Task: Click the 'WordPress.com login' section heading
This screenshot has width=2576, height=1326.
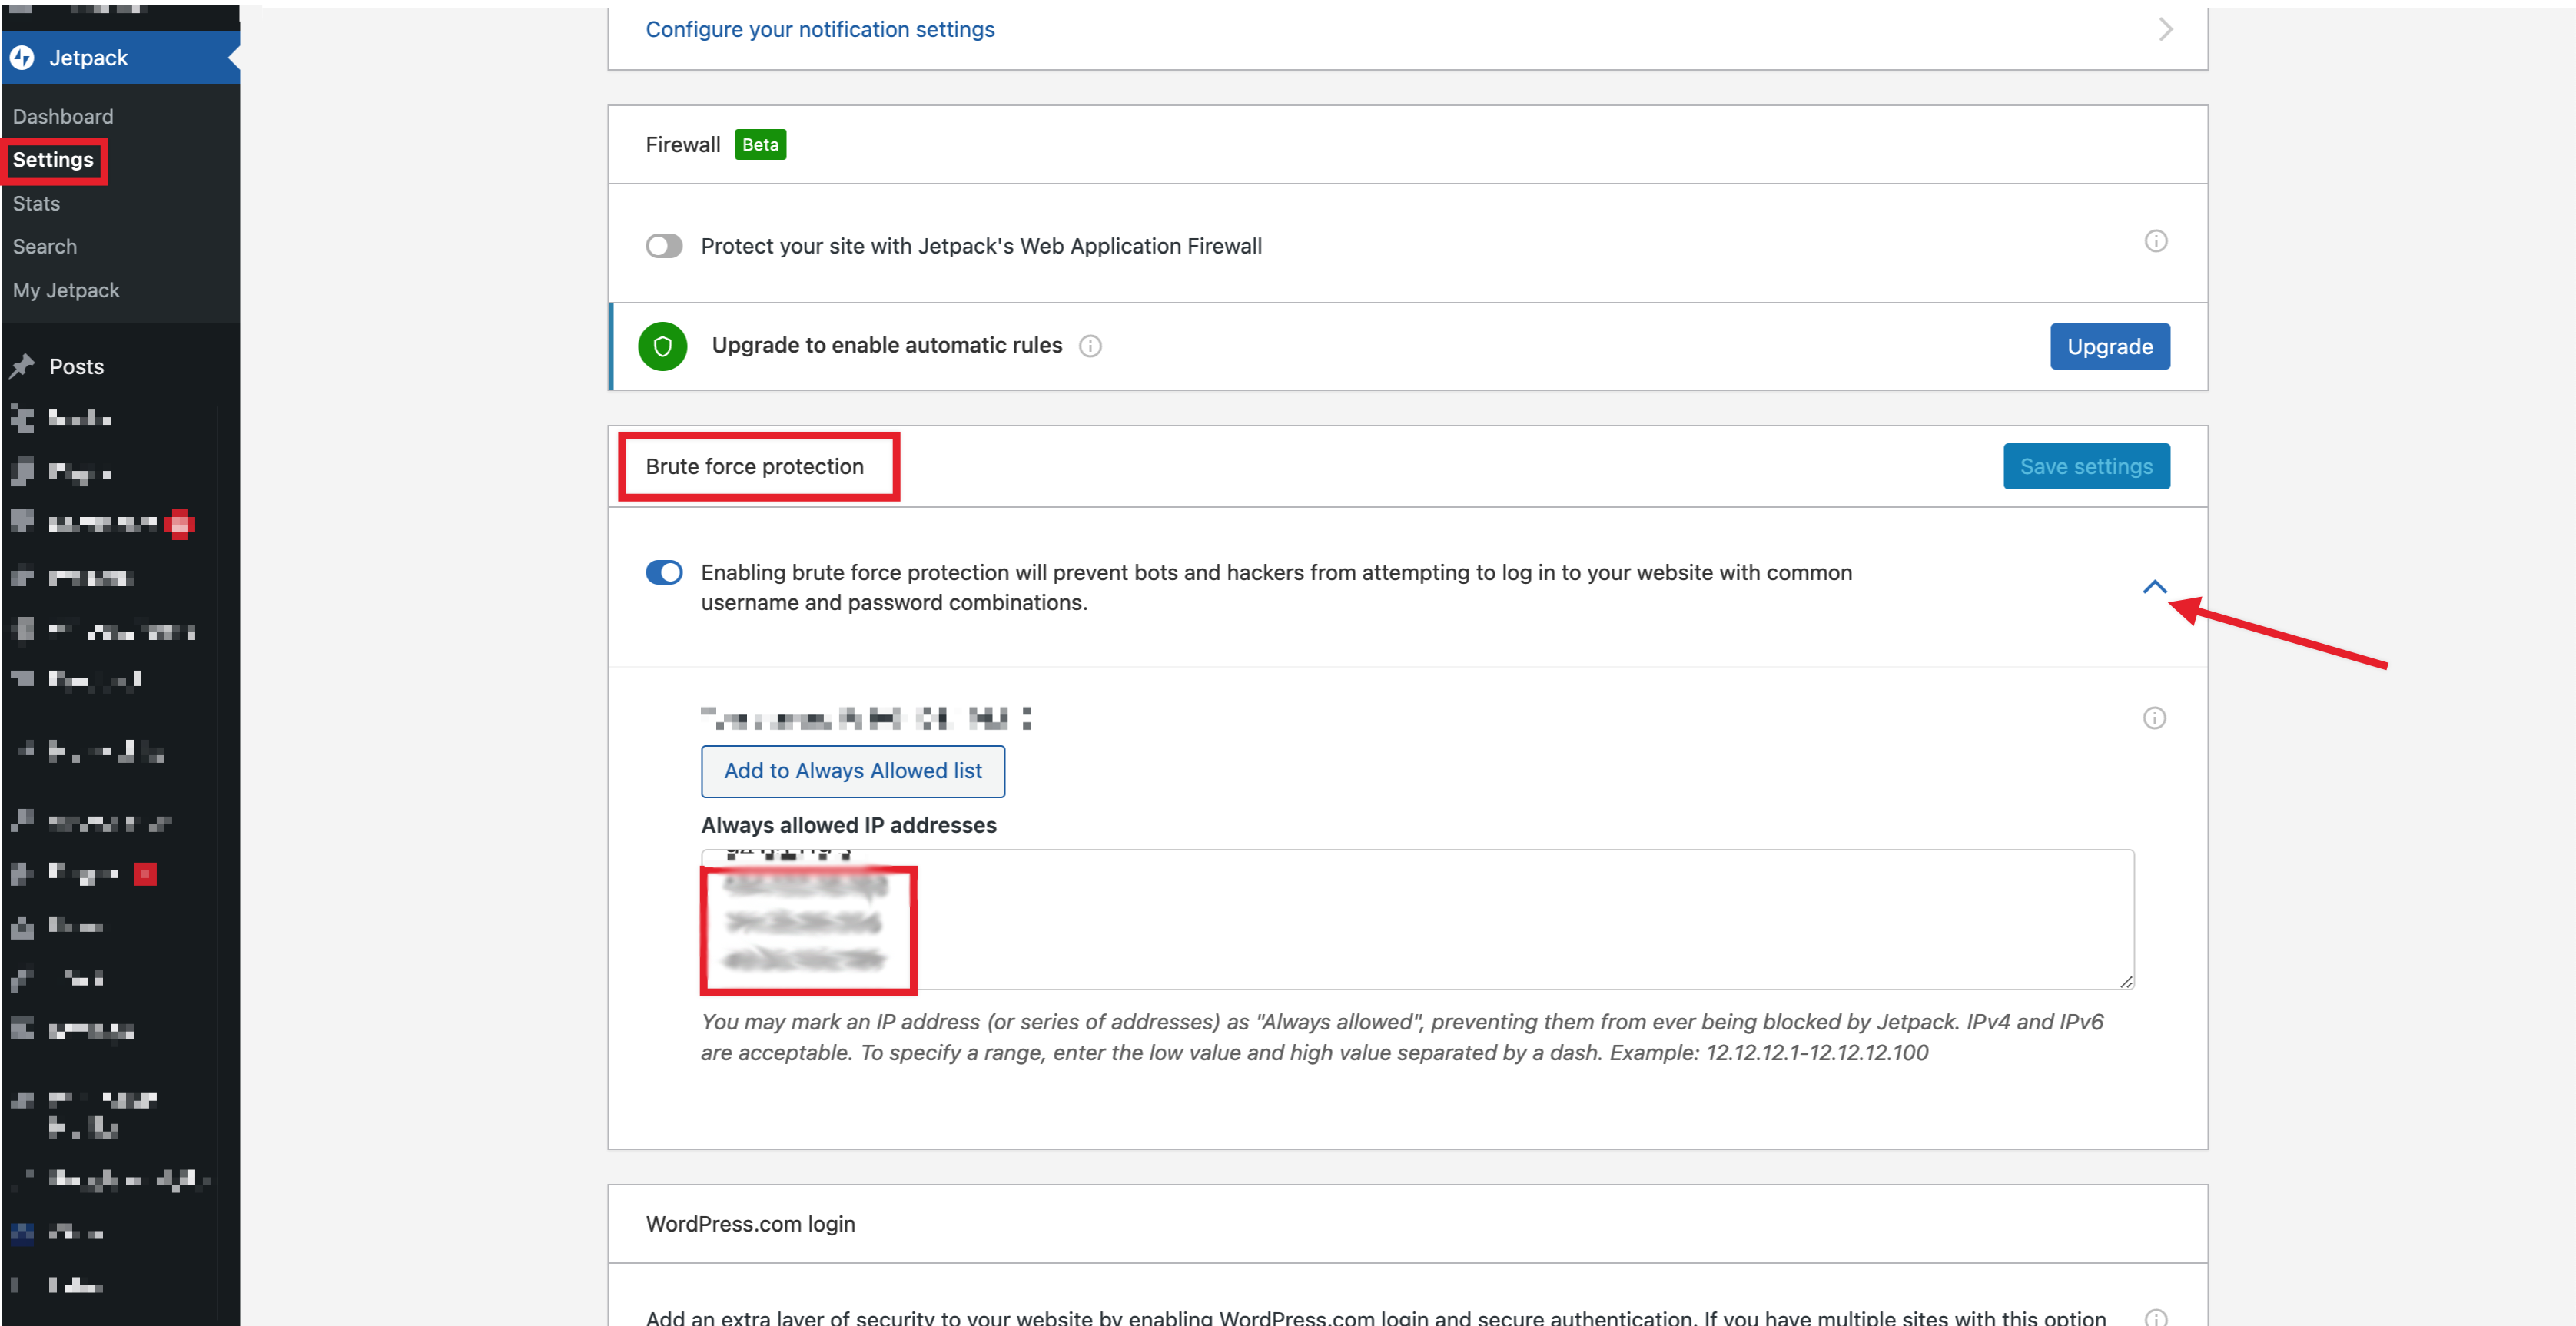Action: click(750, 1224)
